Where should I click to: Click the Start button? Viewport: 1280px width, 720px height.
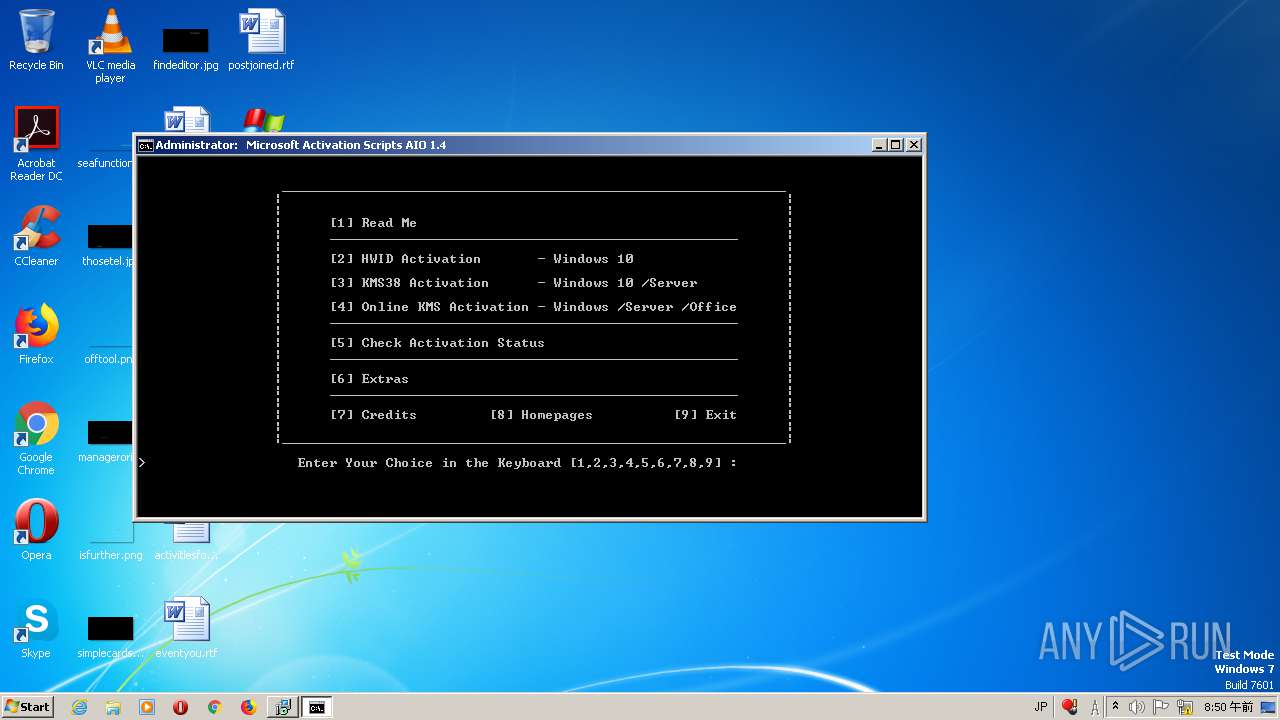pyautogui.click(x=27, y=707)
